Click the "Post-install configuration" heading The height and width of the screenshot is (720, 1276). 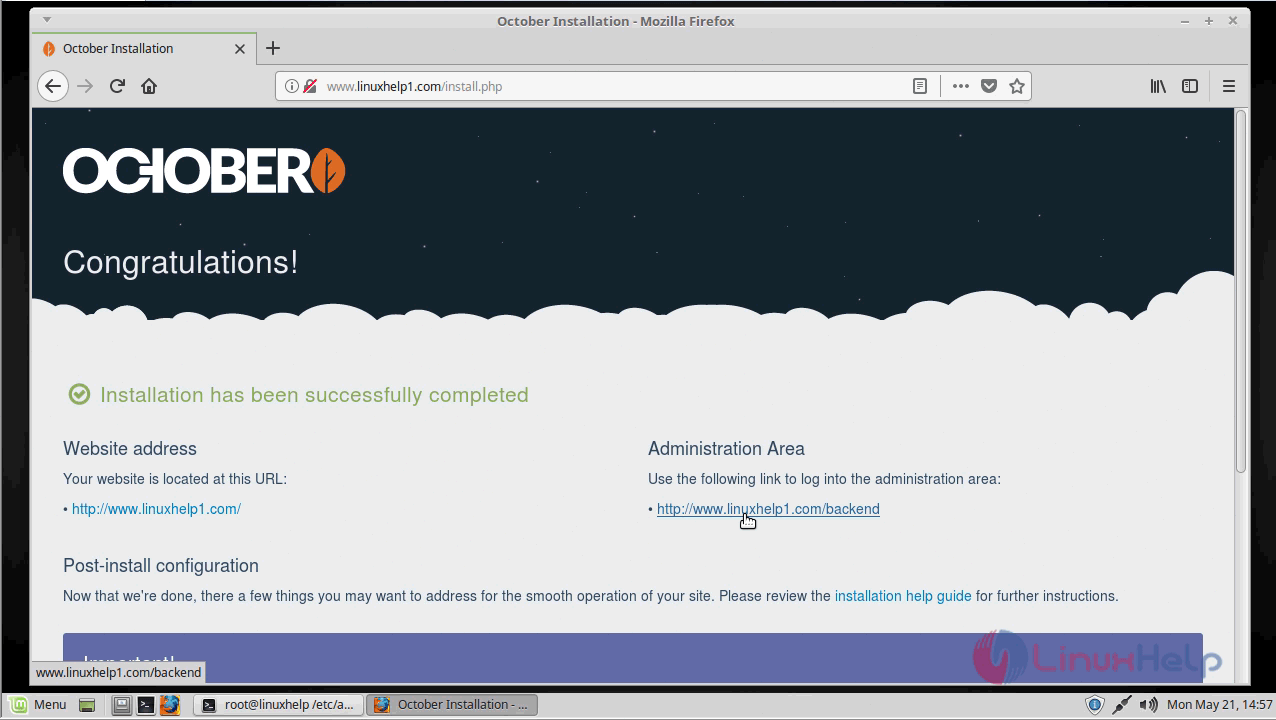click(x=161, y=566)
